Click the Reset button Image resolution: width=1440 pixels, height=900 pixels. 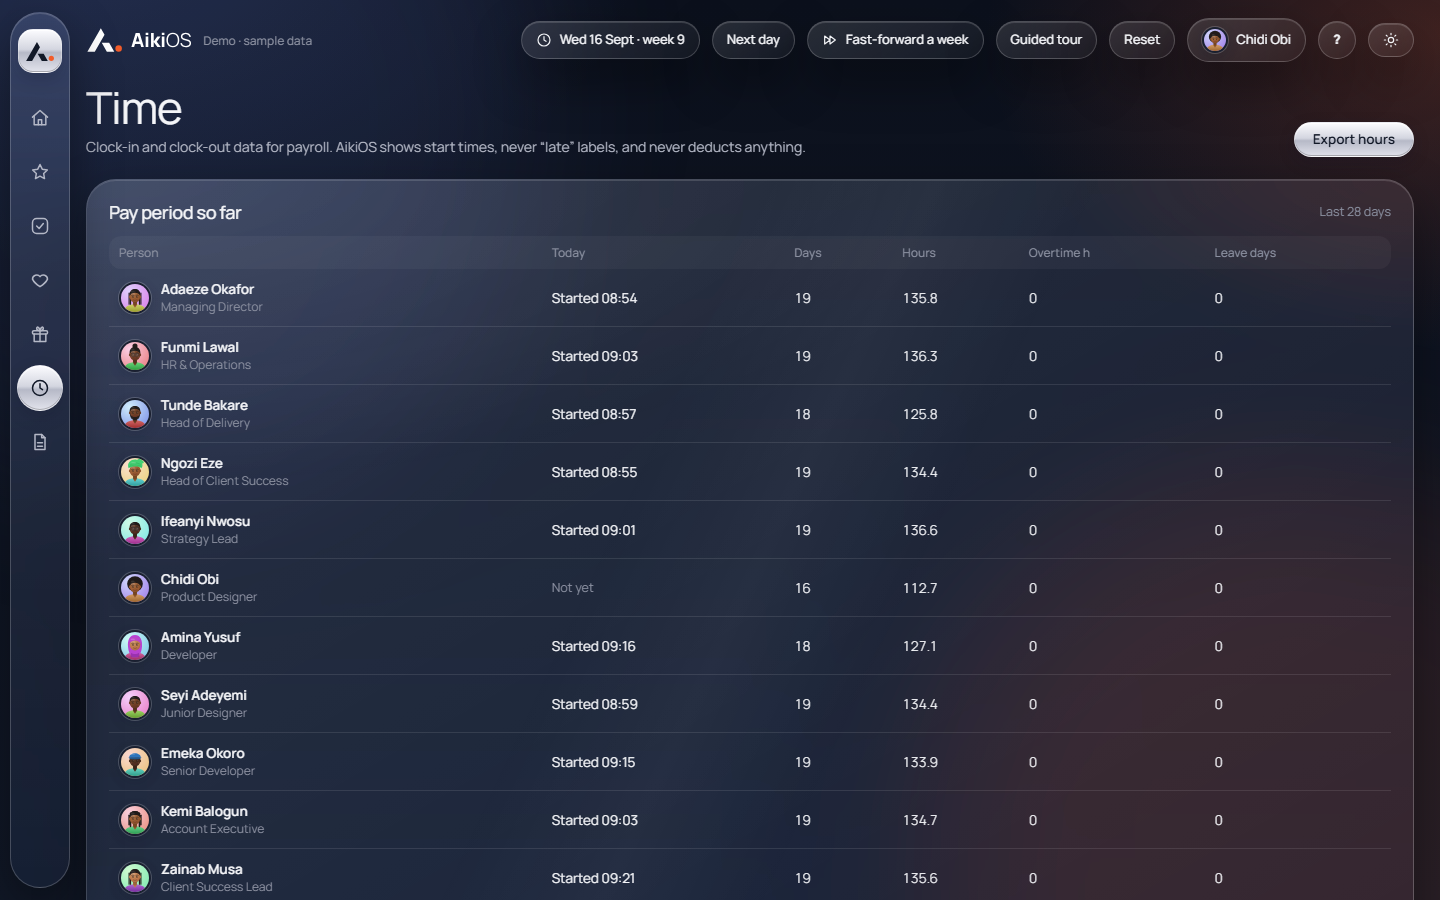[x=1142, y=40]
